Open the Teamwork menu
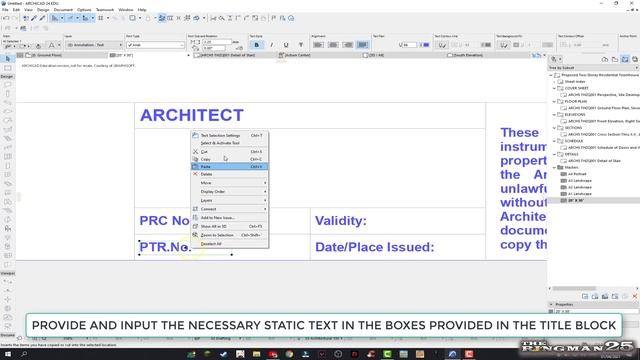Image resolution: width=640 pixels, height=360 pixels. point(105,9)
